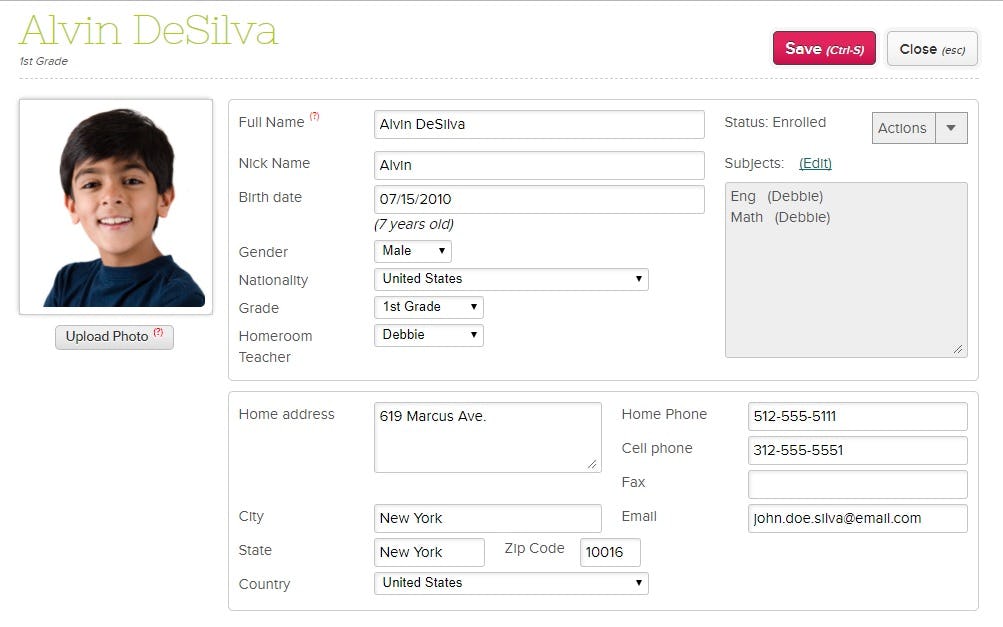Viewport: 1003px width, 627px height.
Task: Close the student profile form
Action: click(x=931, y=49)
